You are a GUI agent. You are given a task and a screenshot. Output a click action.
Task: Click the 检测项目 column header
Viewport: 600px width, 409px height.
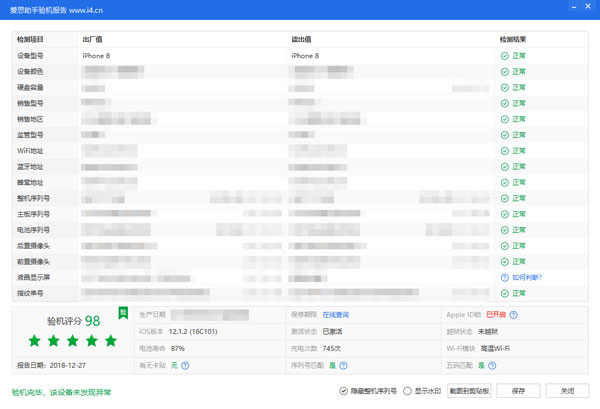click(x=30, y=39)
